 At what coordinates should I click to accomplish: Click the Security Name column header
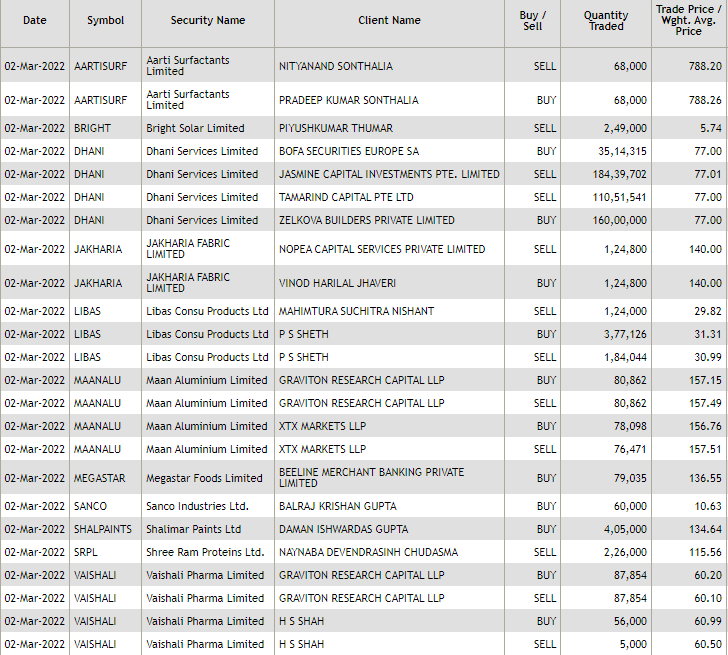coord(207,20)
